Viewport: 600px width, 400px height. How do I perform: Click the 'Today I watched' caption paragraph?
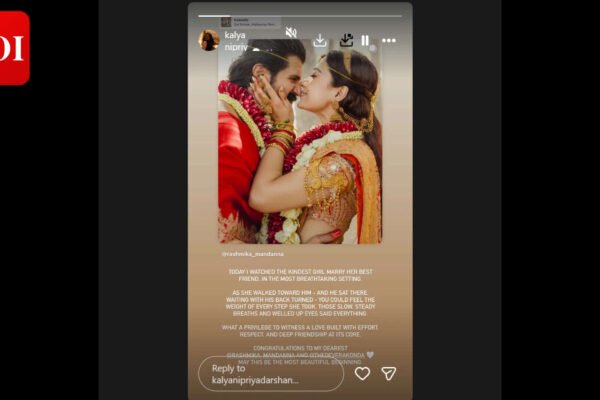tap(300, 275)
